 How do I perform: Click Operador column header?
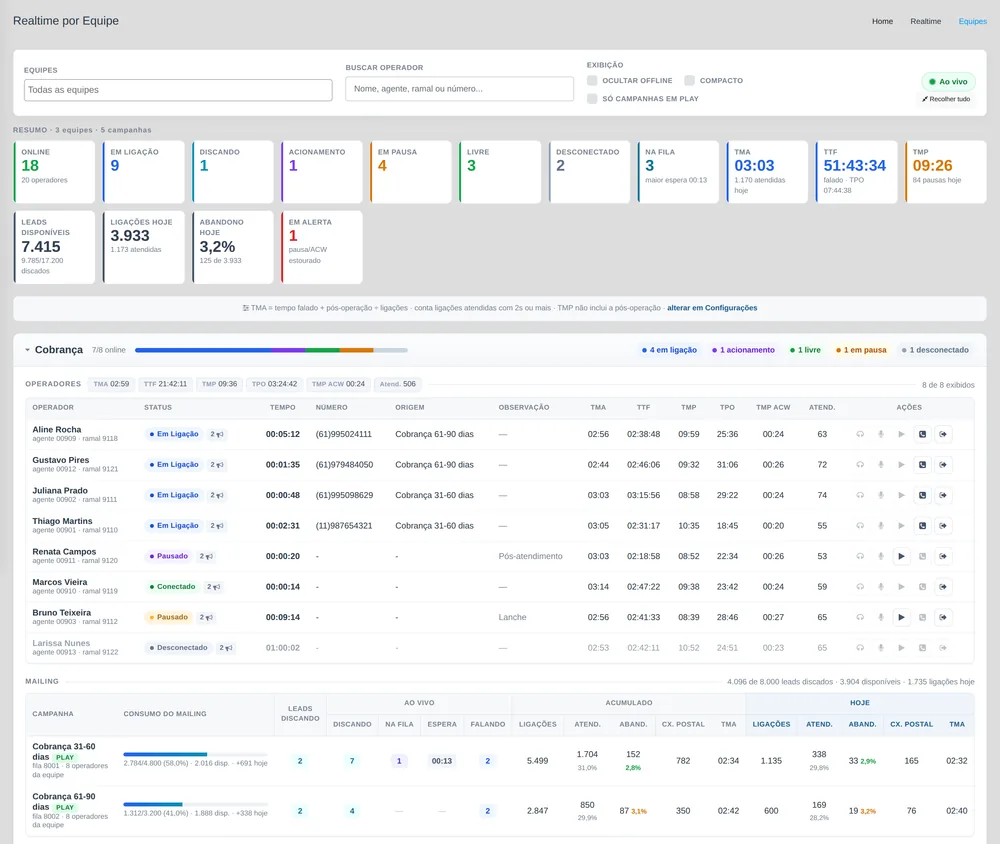[x=53, y=408]
